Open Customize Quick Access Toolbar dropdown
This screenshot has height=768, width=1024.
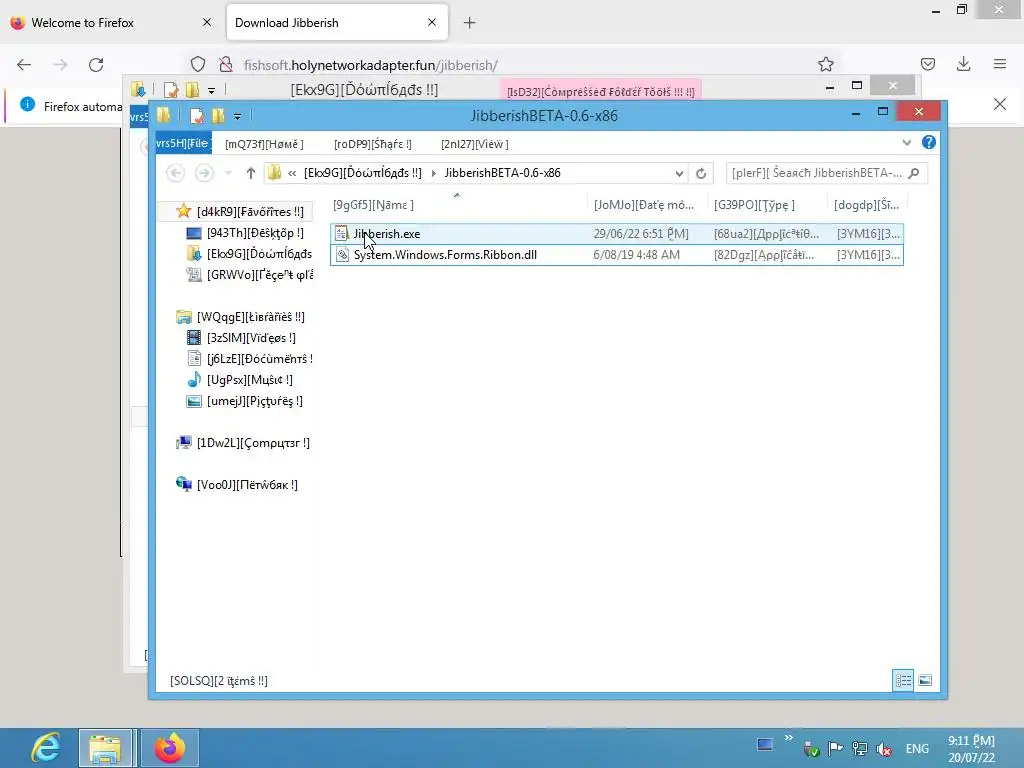coord(238,117)
